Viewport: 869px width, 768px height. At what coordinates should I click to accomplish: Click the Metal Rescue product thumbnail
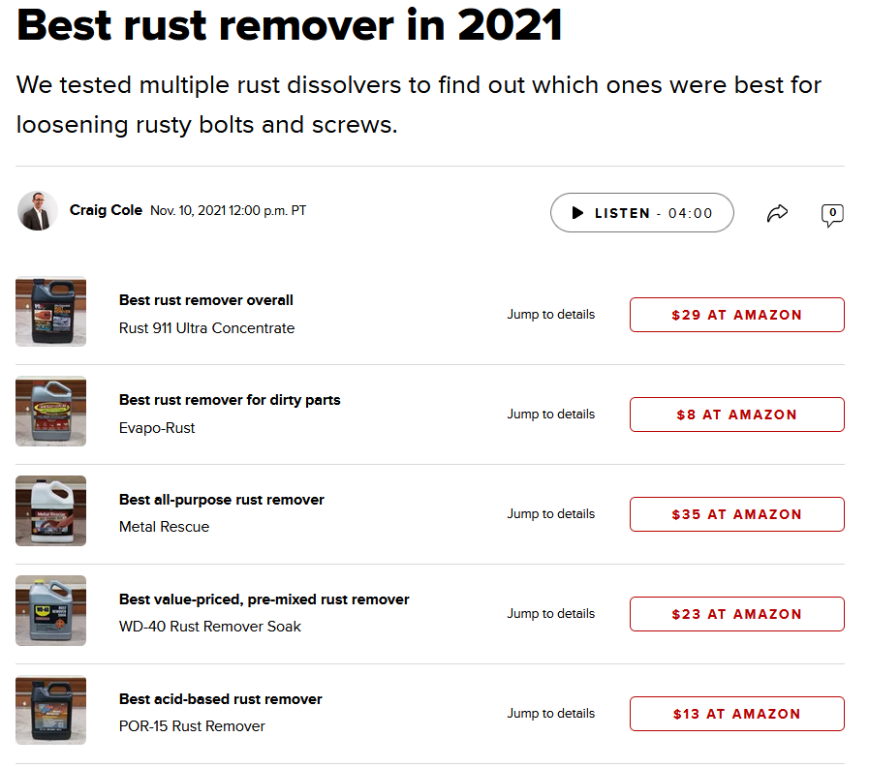[x=51, y=512]
